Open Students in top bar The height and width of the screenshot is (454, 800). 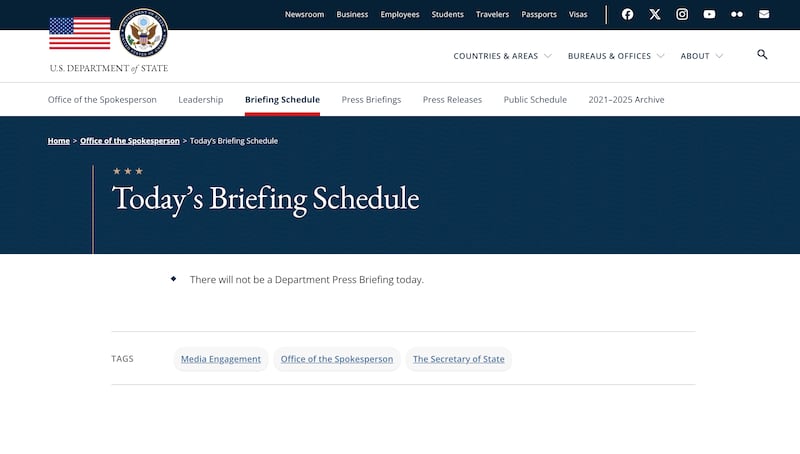click(x=447, y=14)
